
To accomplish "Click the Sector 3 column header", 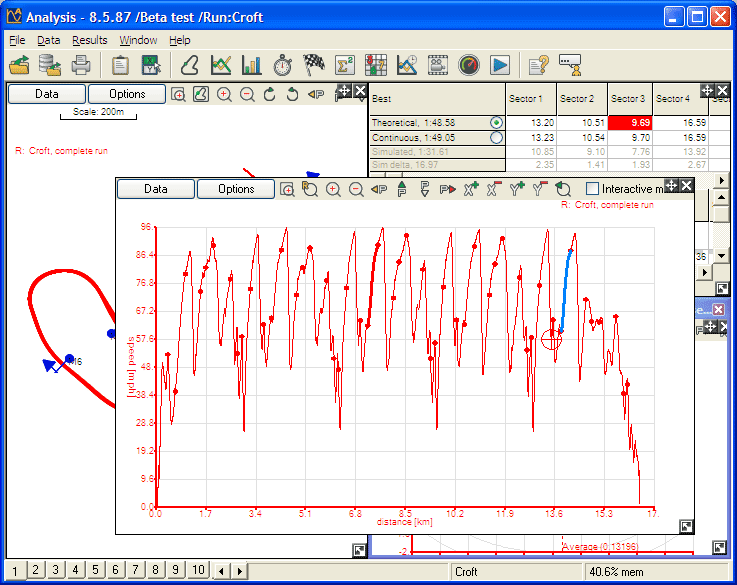I will point(628,99).
